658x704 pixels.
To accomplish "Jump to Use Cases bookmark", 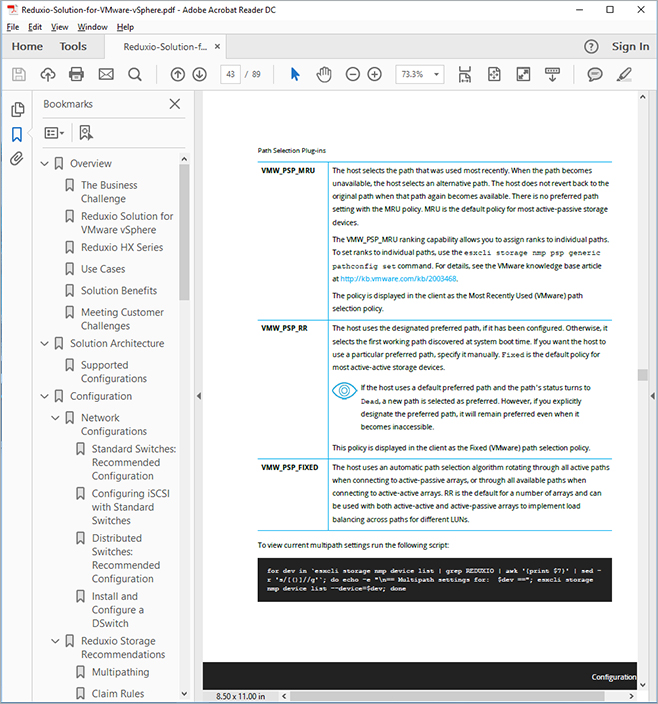I will tap(103, 269).
